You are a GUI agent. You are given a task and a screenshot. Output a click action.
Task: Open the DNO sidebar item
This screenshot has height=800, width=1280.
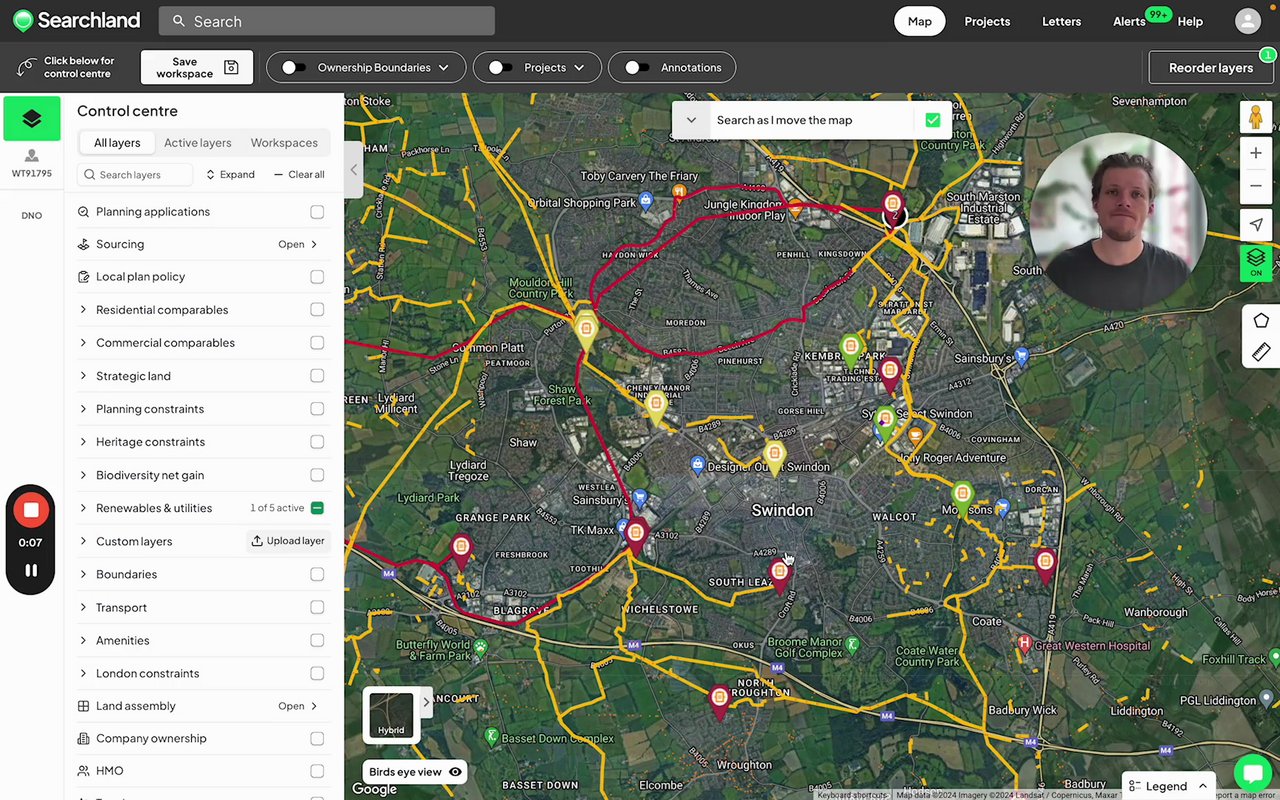pos(32,215)
